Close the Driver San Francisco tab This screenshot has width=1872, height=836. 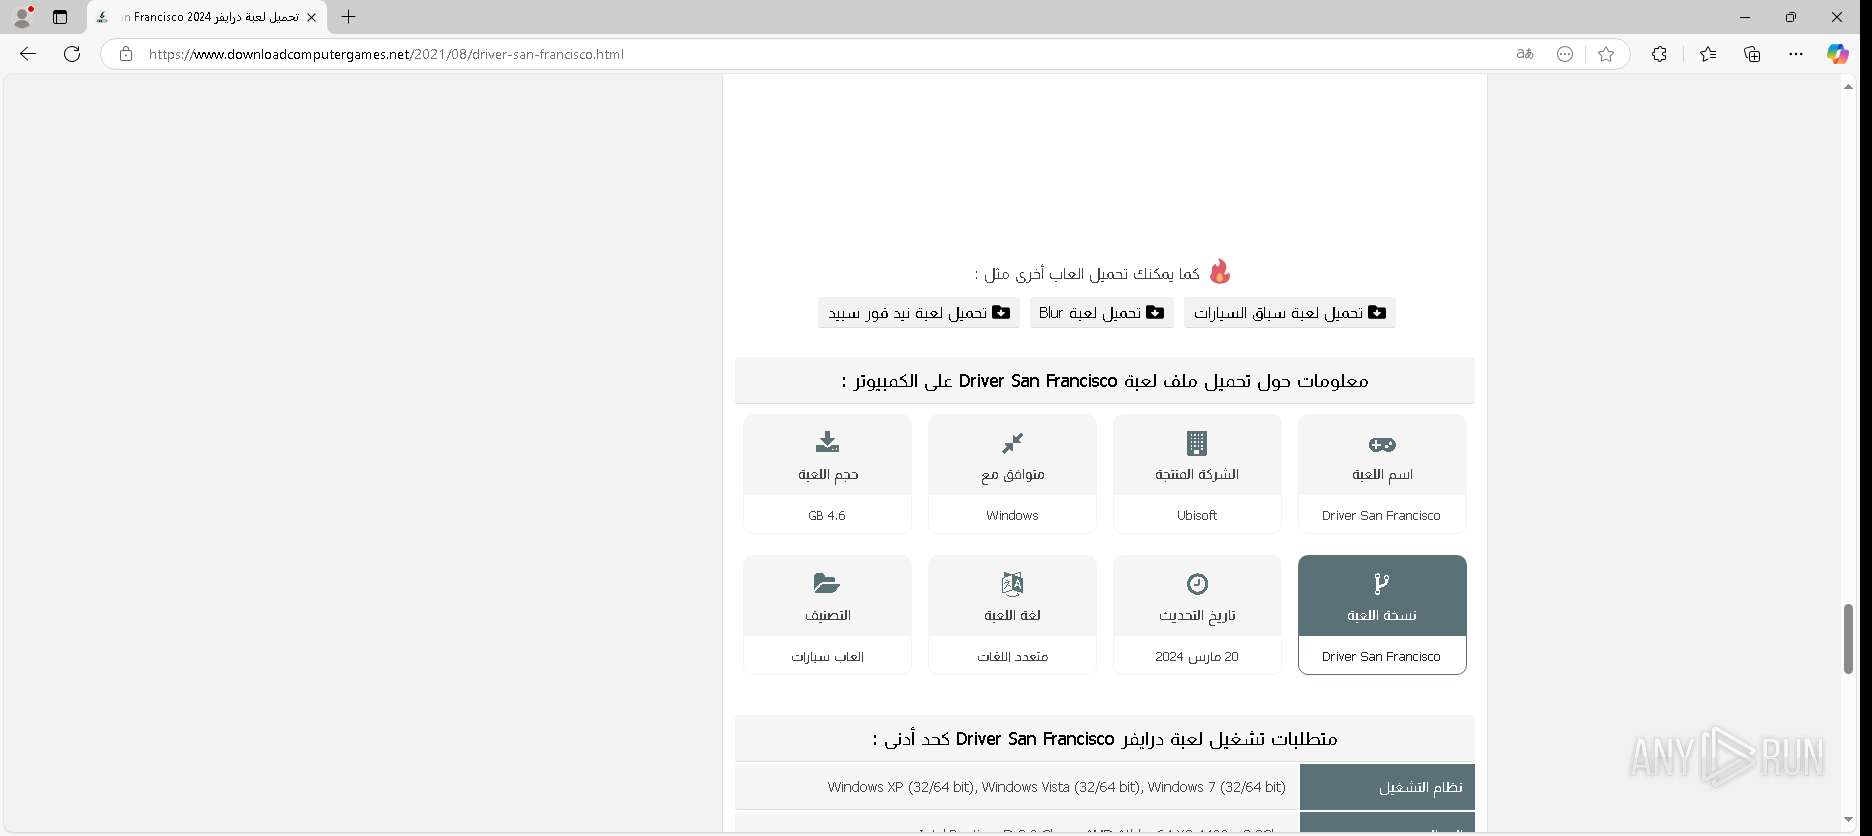[311, 17]
